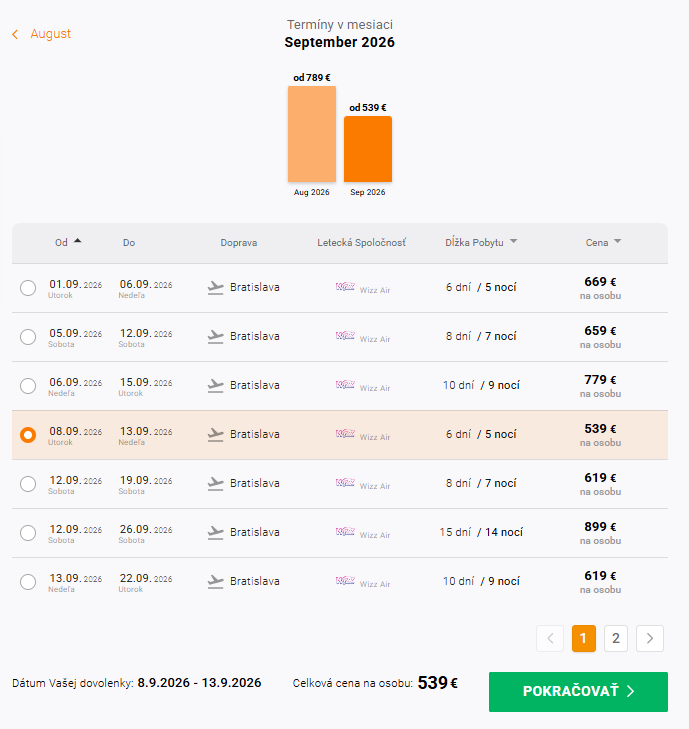Select the 12.09–26.09 14-night option

[28, 533]
